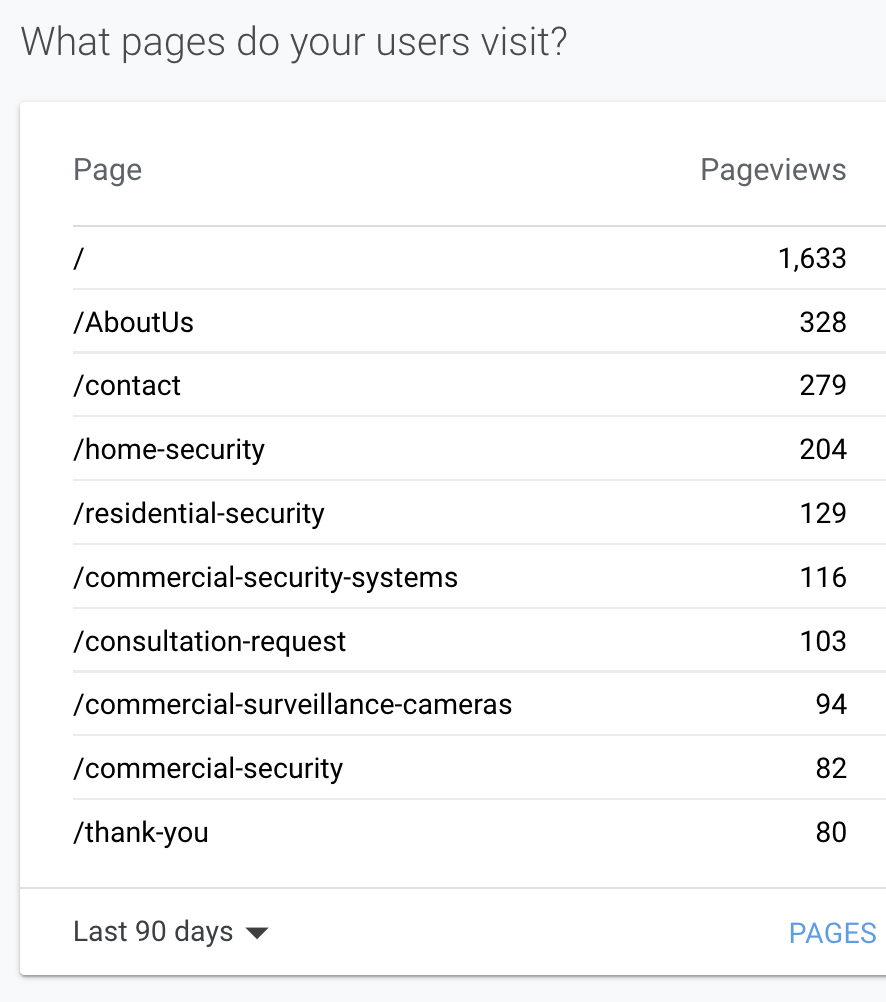Click the /home-security page row
This screenshot has height=1002, width=886.
pos(169,449)
